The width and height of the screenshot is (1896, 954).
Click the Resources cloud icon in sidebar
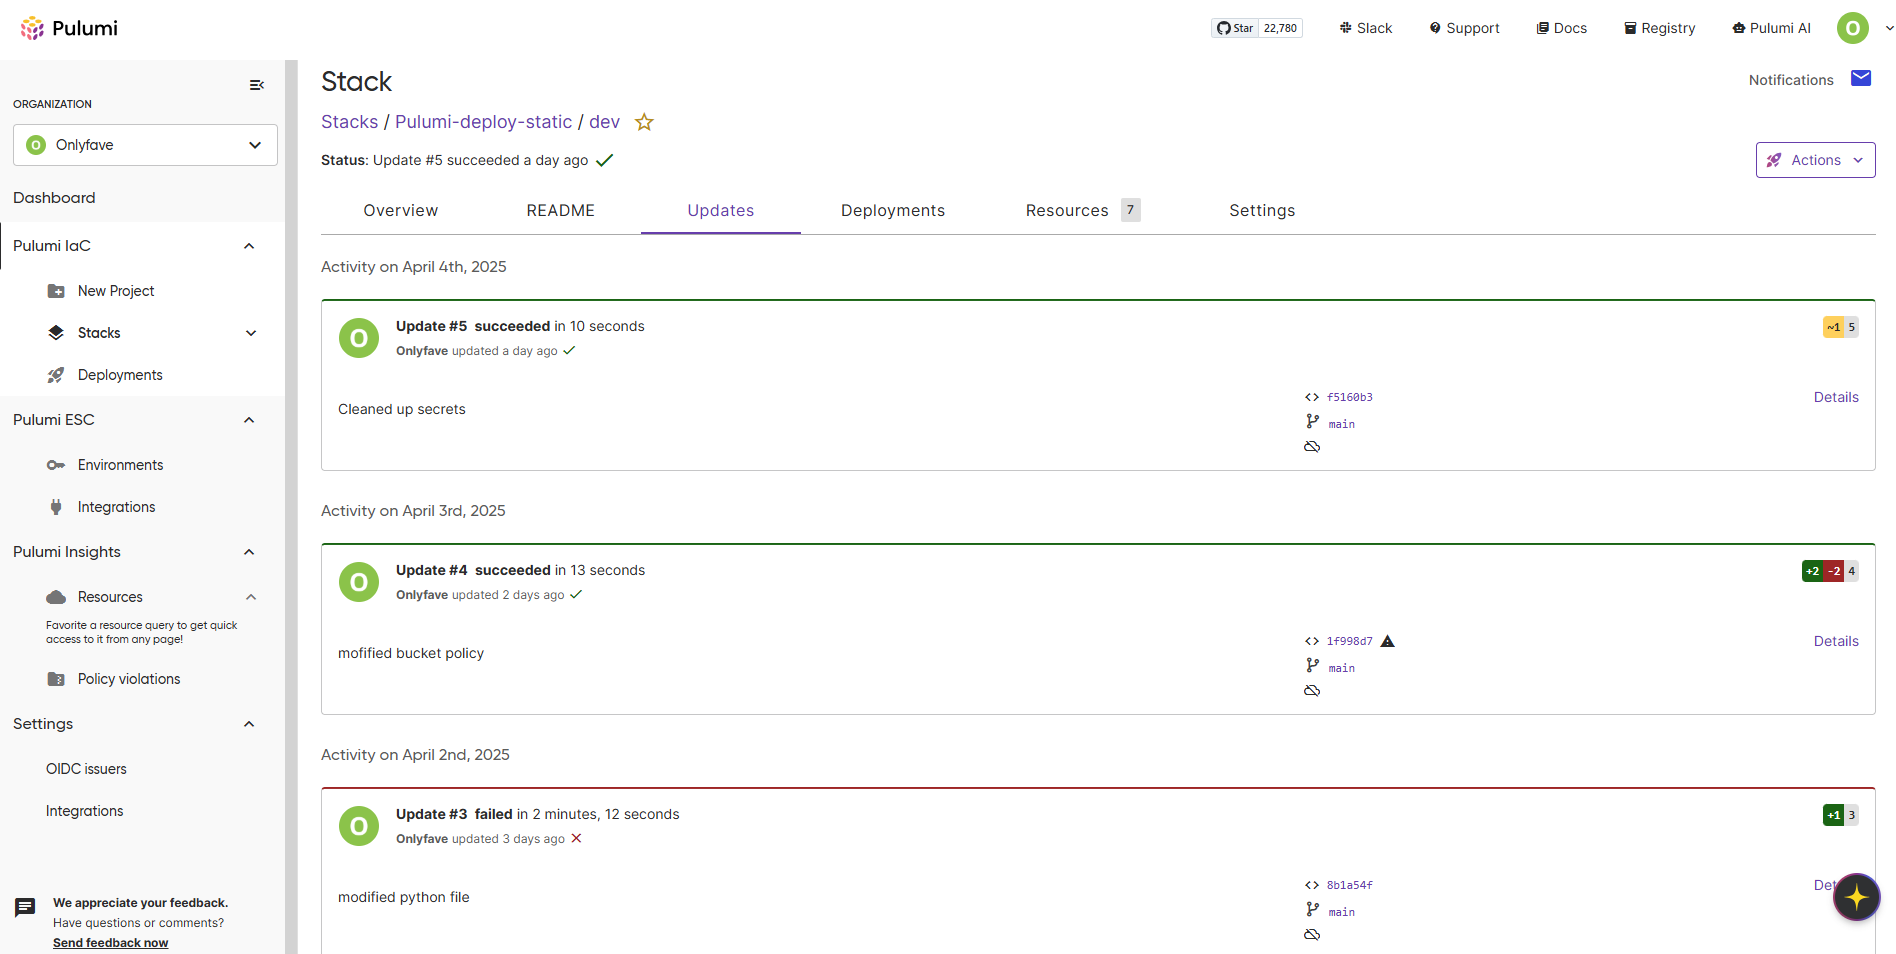pos(56,597)
